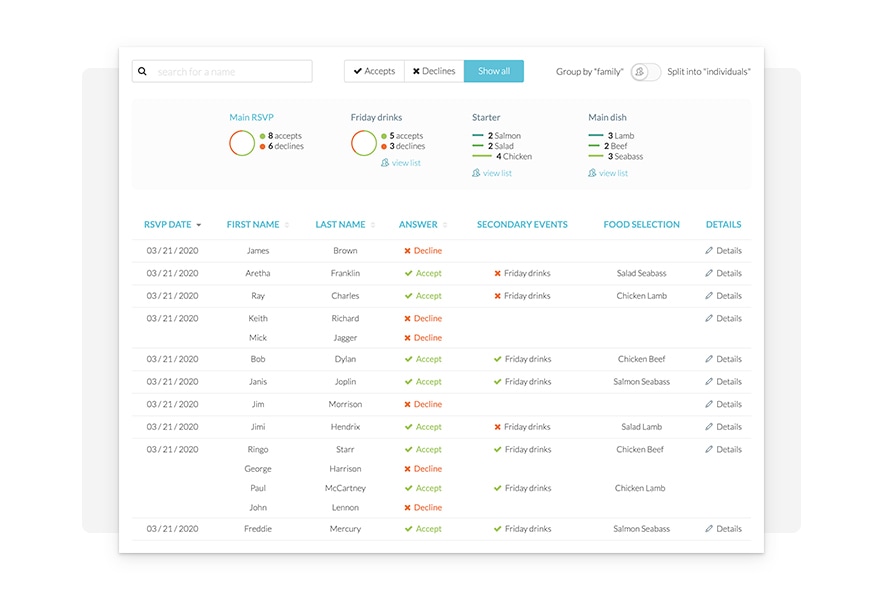Click pencil icon in Keith Richard row
The height and width of the screenshot is (600, 882).
pyautogui.click(x=709, y=318)
